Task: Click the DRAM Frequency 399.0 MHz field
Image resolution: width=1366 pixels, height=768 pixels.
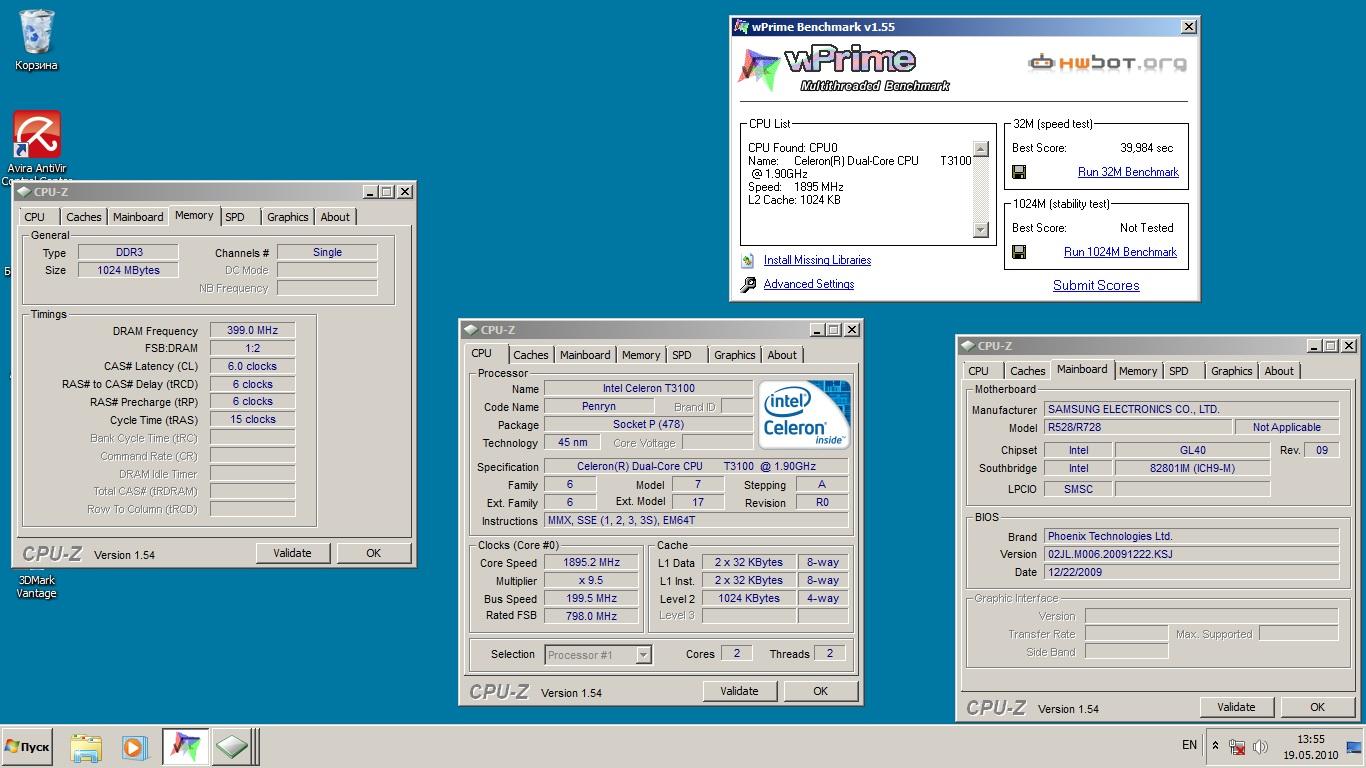Action: click(x=252, y=331)
